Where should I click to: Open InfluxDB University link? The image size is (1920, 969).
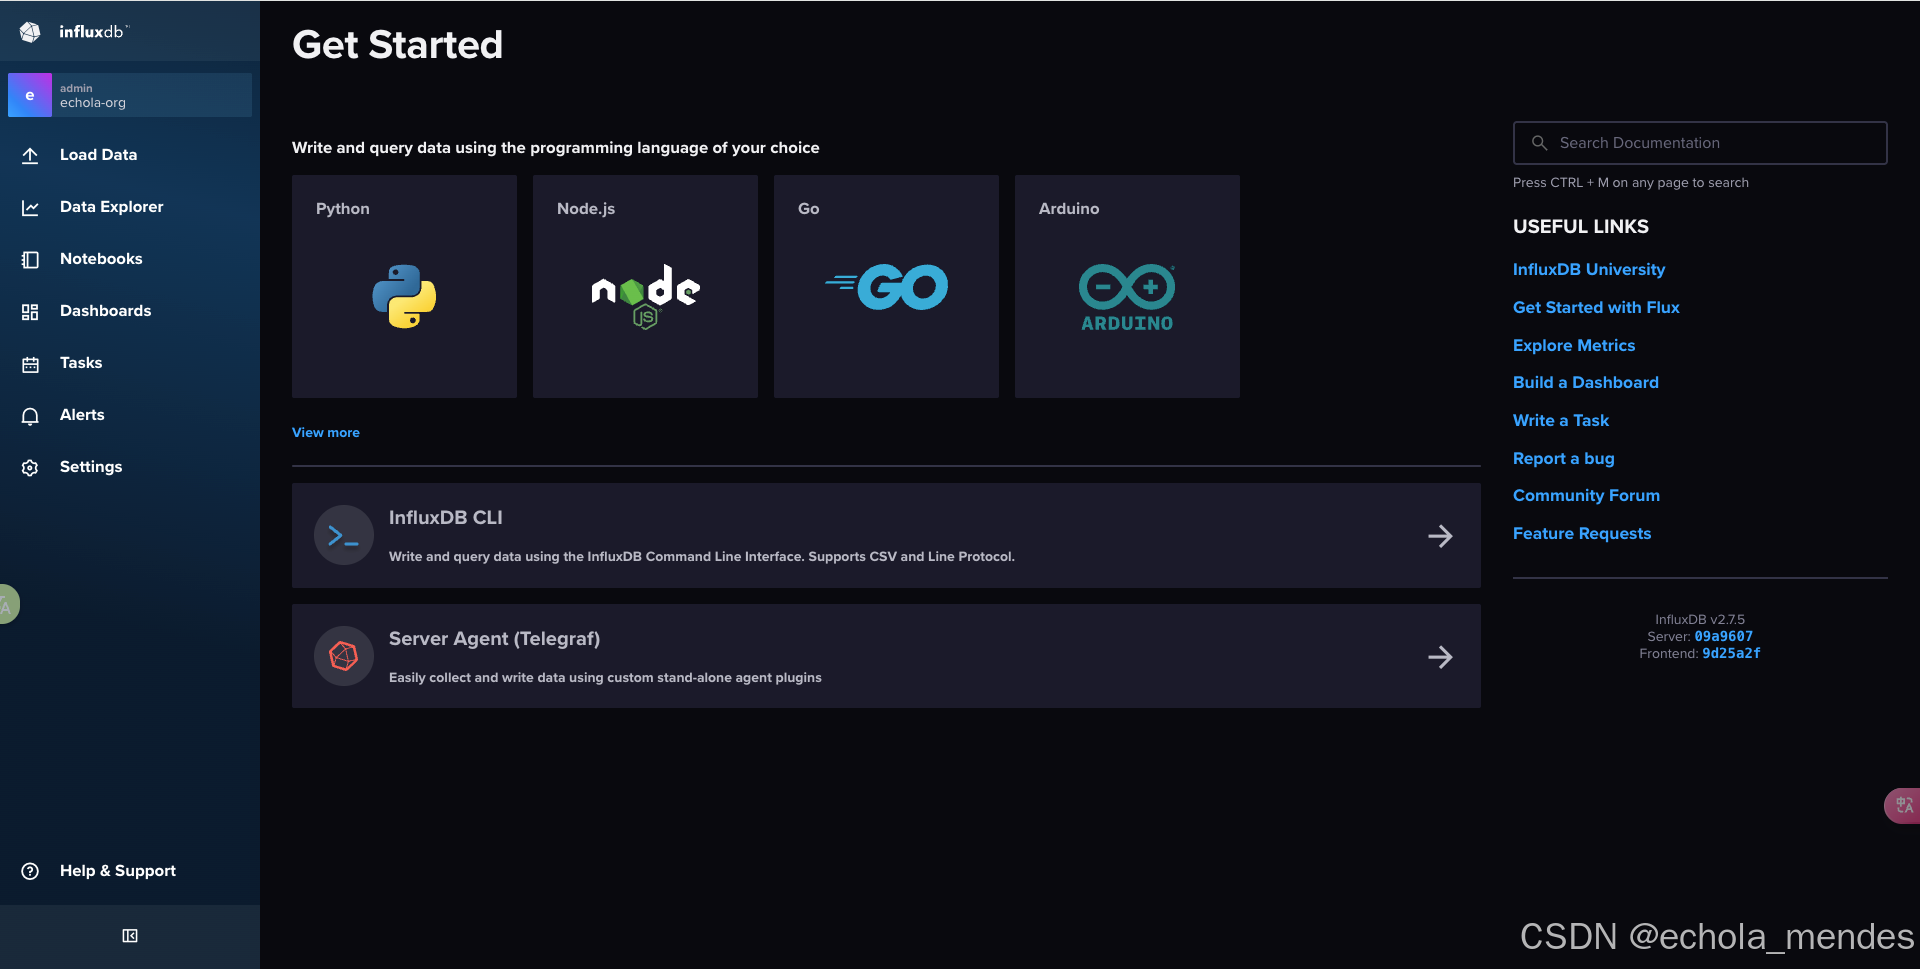[x=1589, y=270]
